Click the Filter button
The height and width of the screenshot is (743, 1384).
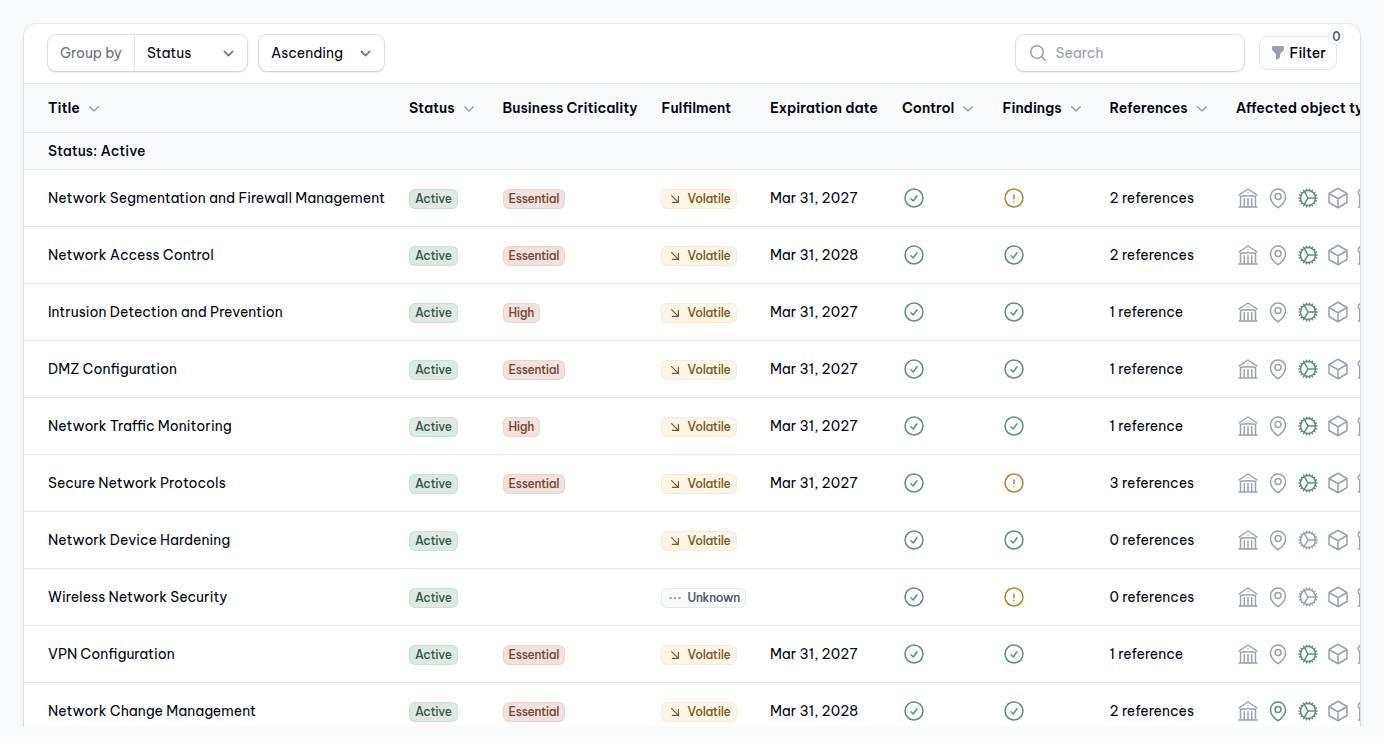(x=1297, y=53)
